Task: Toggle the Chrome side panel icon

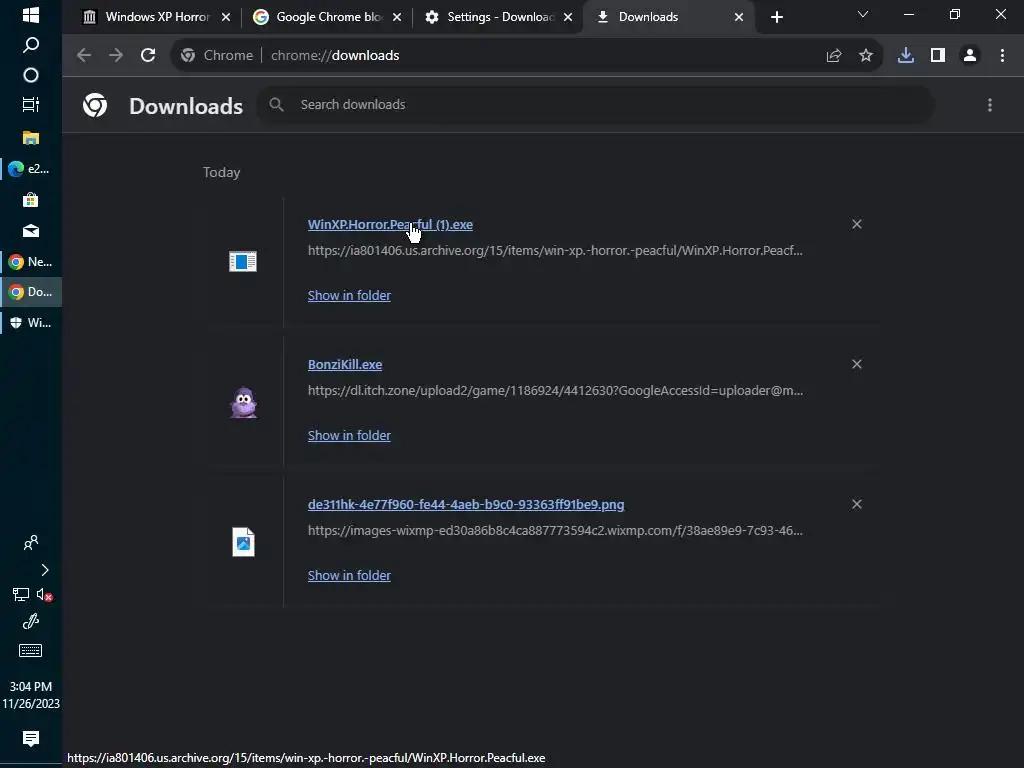Action: point(938,56)
